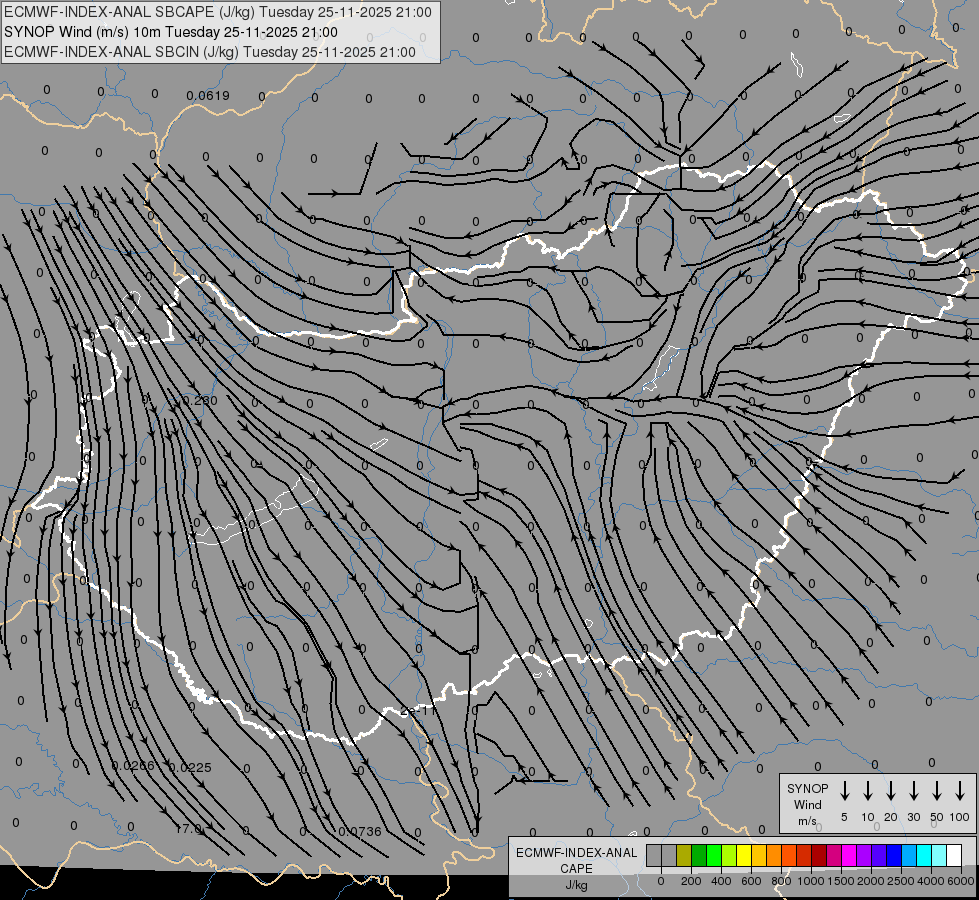Viewport: 979px width, 900px height.
Task: Select the yellow-green CAPE legend swatch
Action: coord(729,855)
